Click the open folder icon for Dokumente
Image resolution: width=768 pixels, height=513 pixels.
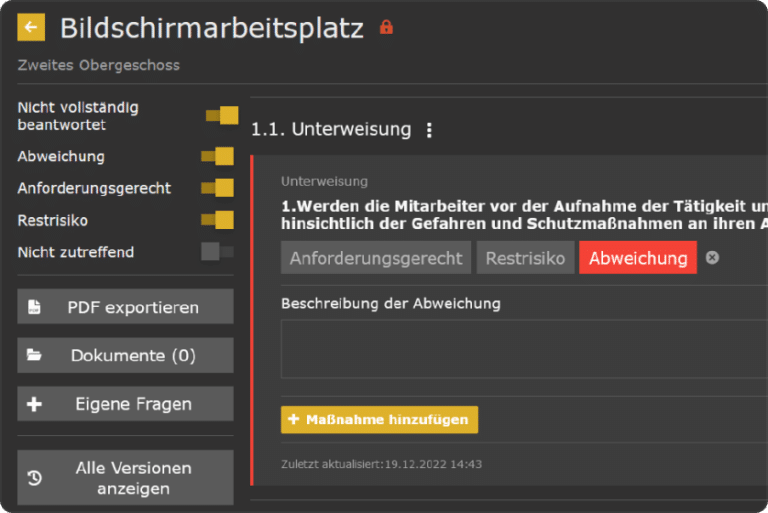tap(34, 355)
